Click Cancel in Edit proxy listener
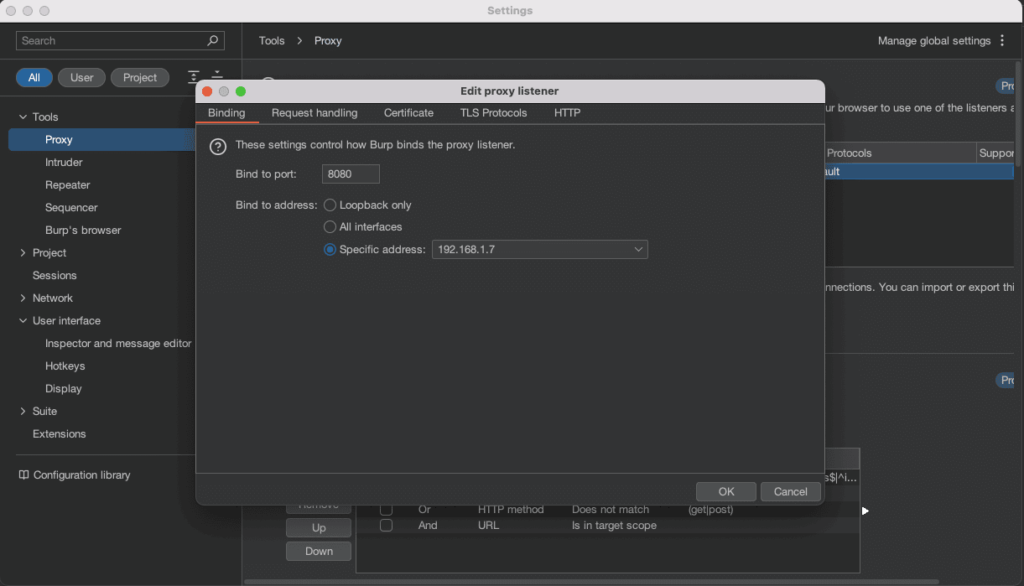1024x586 pixels. 790,491
